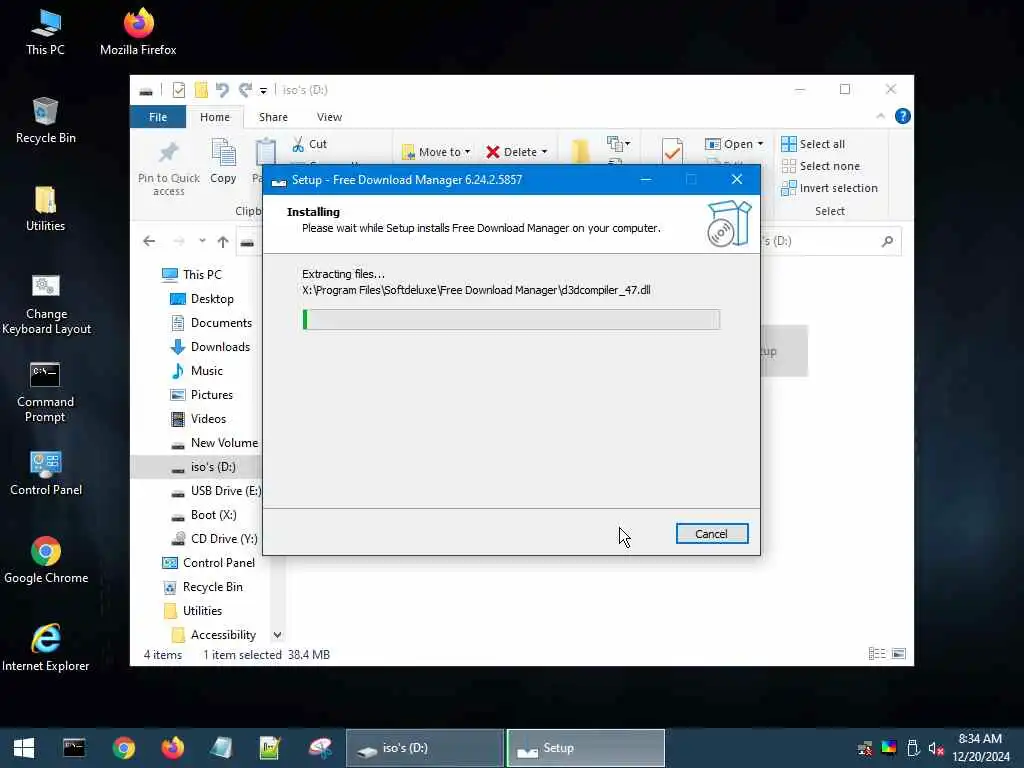
Task: Switch to the Home ribbon tab
Action: [215, 117]
